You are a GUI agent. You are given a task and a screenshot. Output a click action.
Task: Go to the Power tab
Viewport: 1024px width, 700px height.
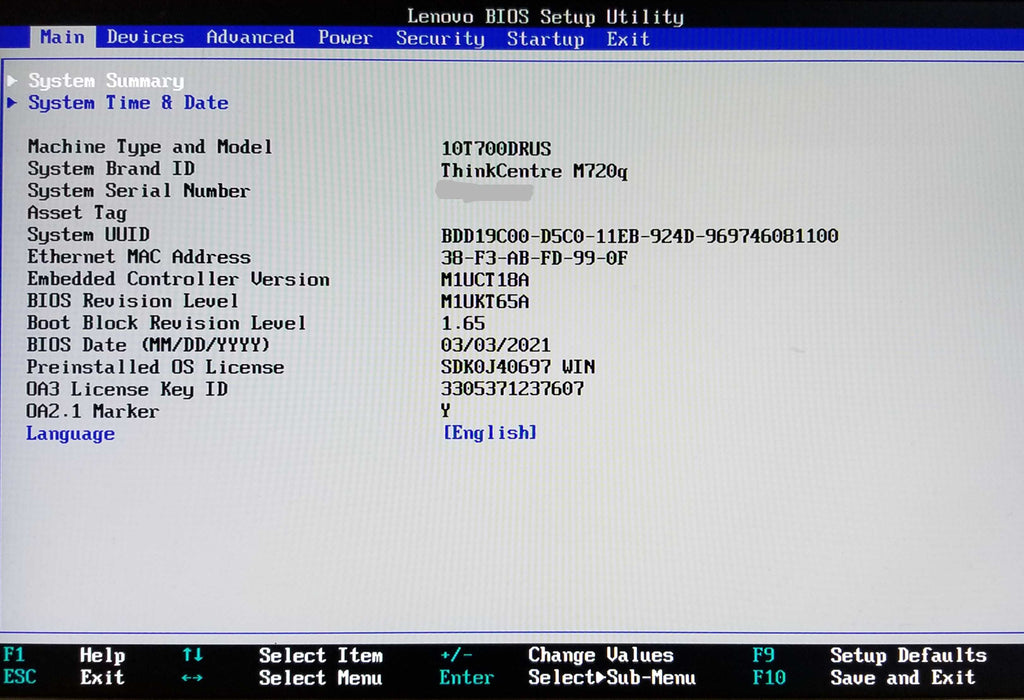(x=345, y=38)
